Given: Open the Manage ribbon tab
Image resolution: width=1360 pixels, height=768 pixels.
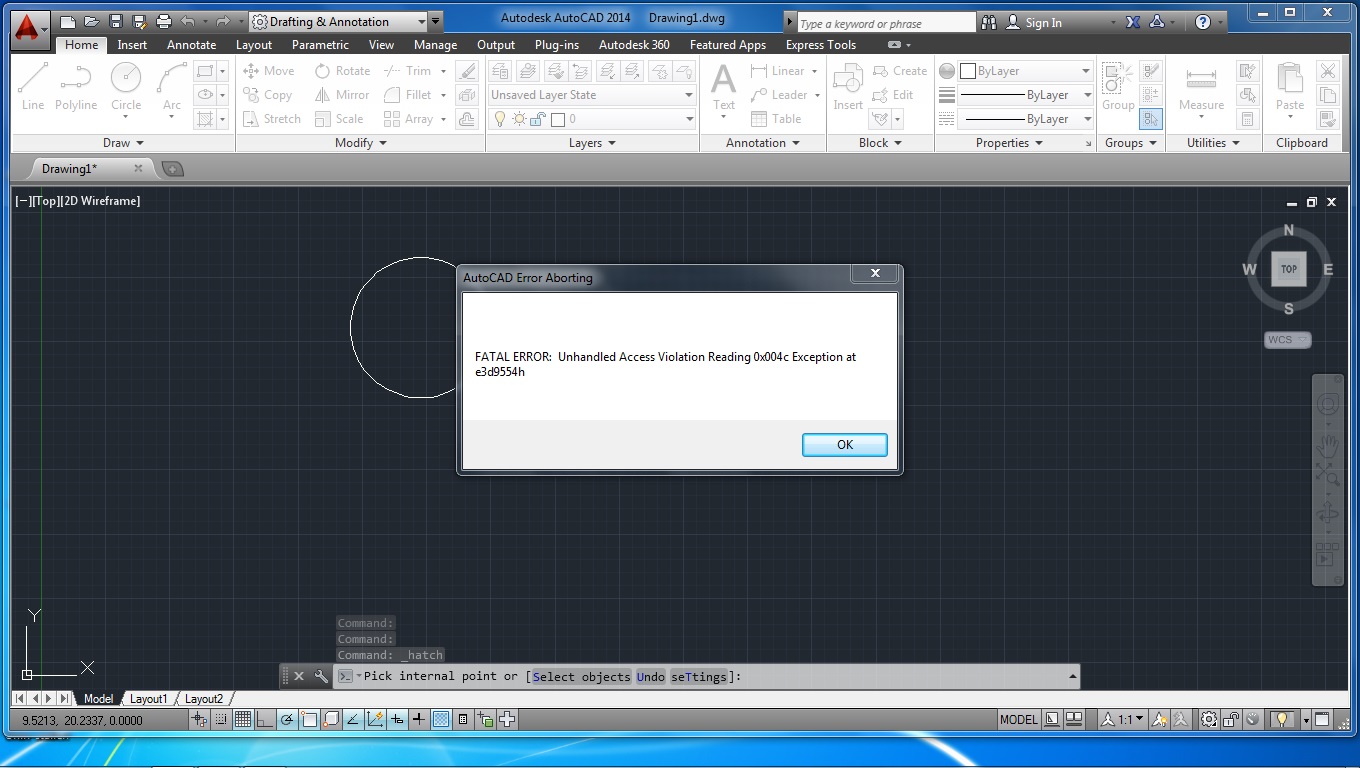Looking at the screenshot, I should (x=435, y=45).
